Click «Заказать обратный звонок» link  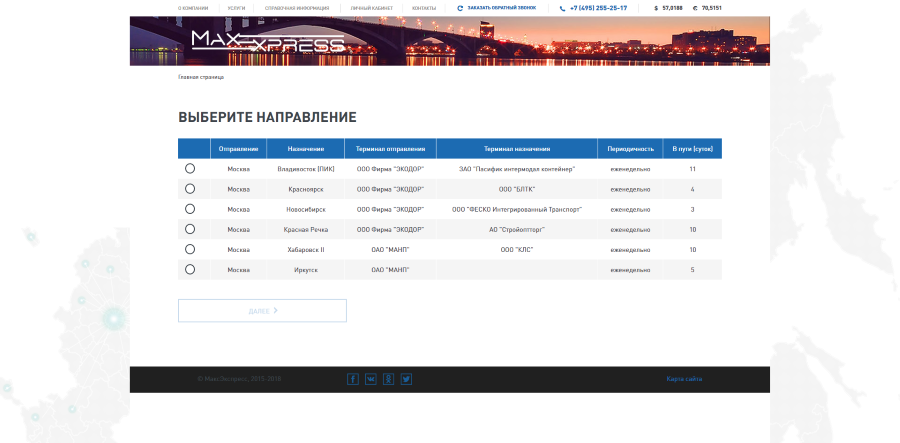click(501, 8)
